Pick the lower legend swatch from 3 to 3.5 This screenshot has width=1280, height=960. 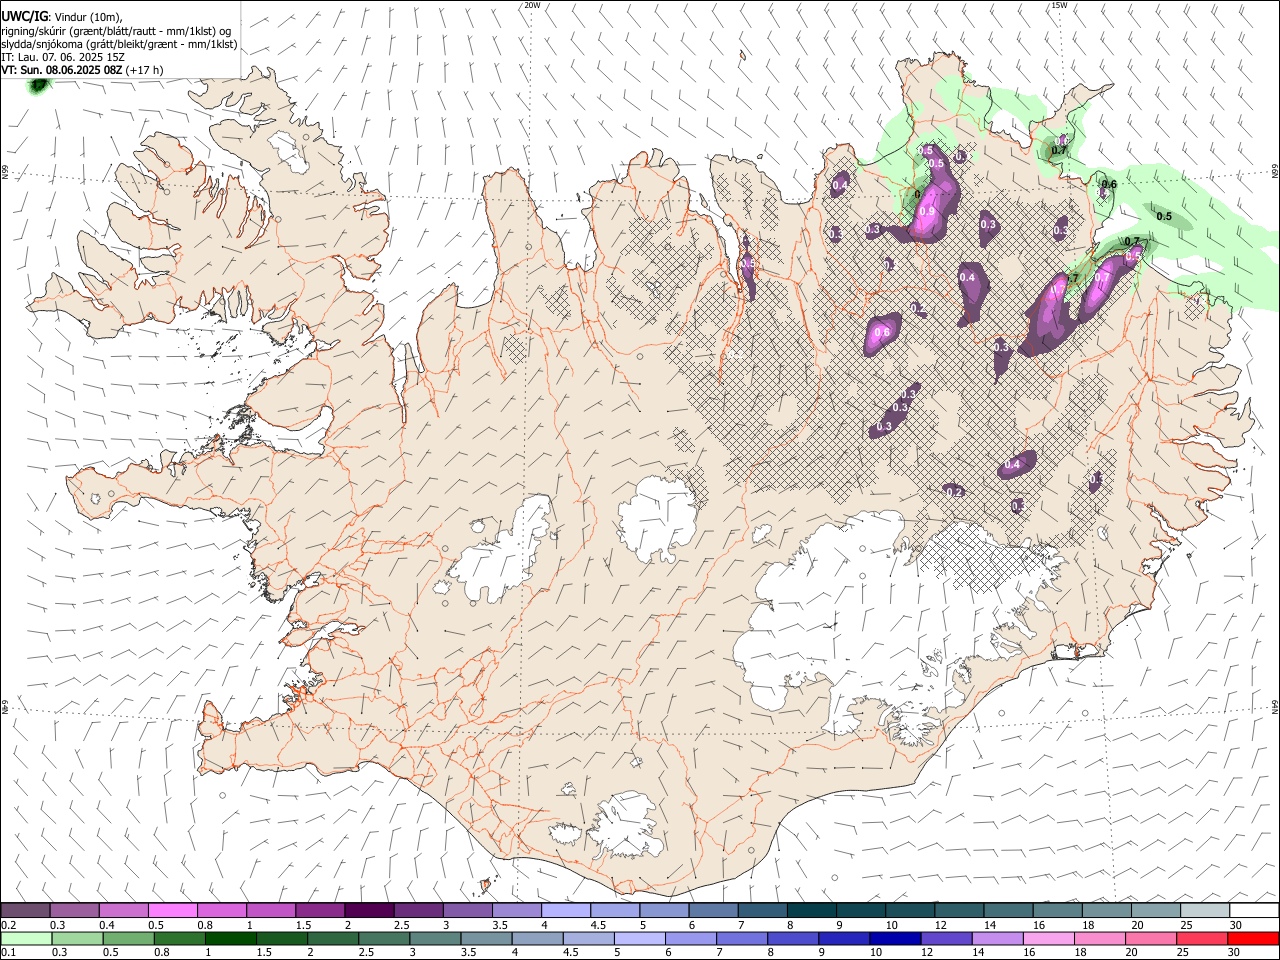[x=436, y=939]
